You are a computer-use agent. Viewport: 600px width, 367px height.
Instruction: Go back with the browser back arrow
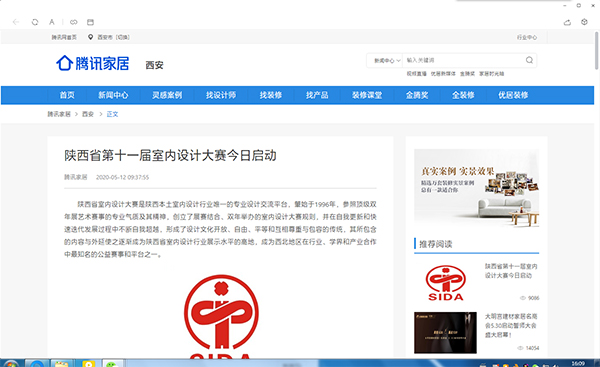click(16, 22)
